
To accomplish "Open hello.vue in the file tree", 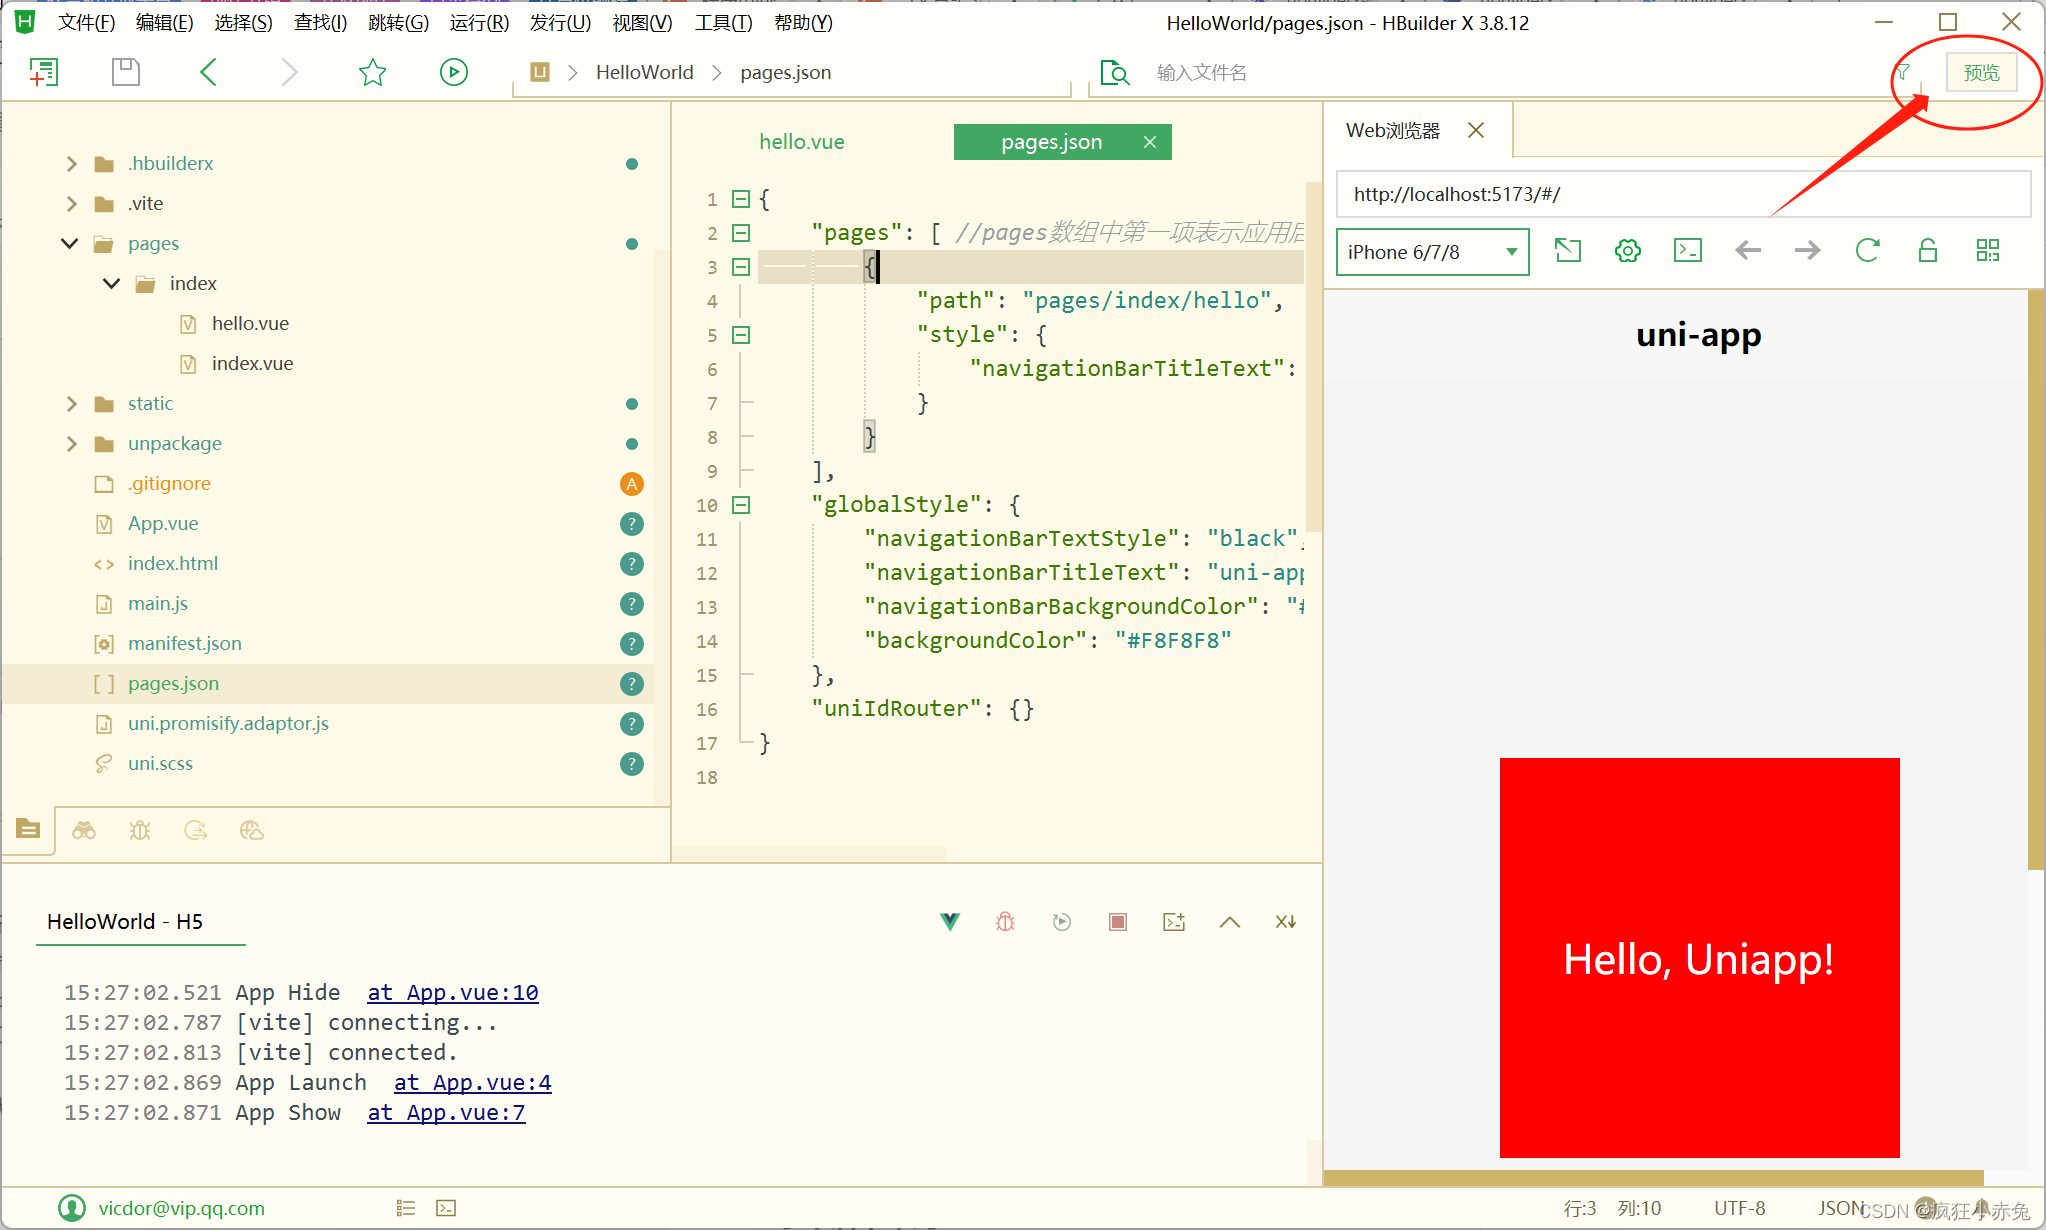I will coord(250,323).
